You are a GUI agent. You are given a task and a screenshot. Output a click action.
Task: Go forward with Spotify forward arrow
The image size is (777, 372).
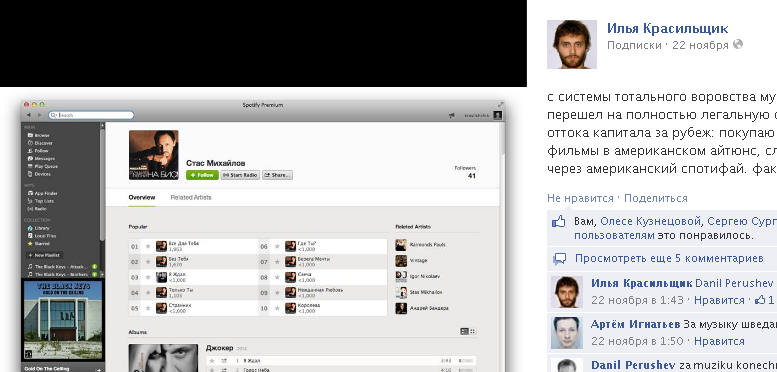pyautogui.click(x=40, y=115)
